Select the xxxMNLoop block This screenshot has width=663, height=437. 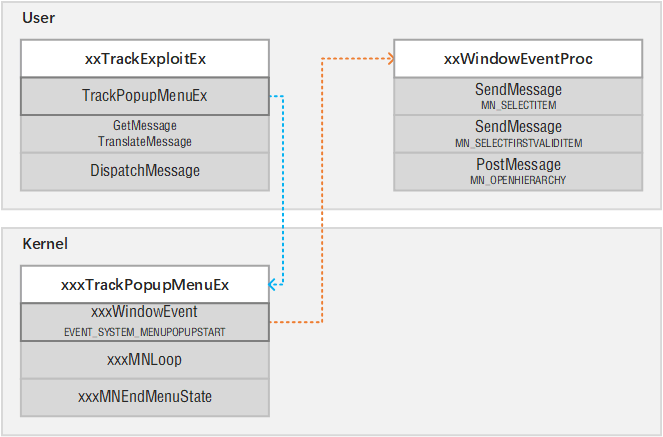pyautogui.click(x=145, y=359)
